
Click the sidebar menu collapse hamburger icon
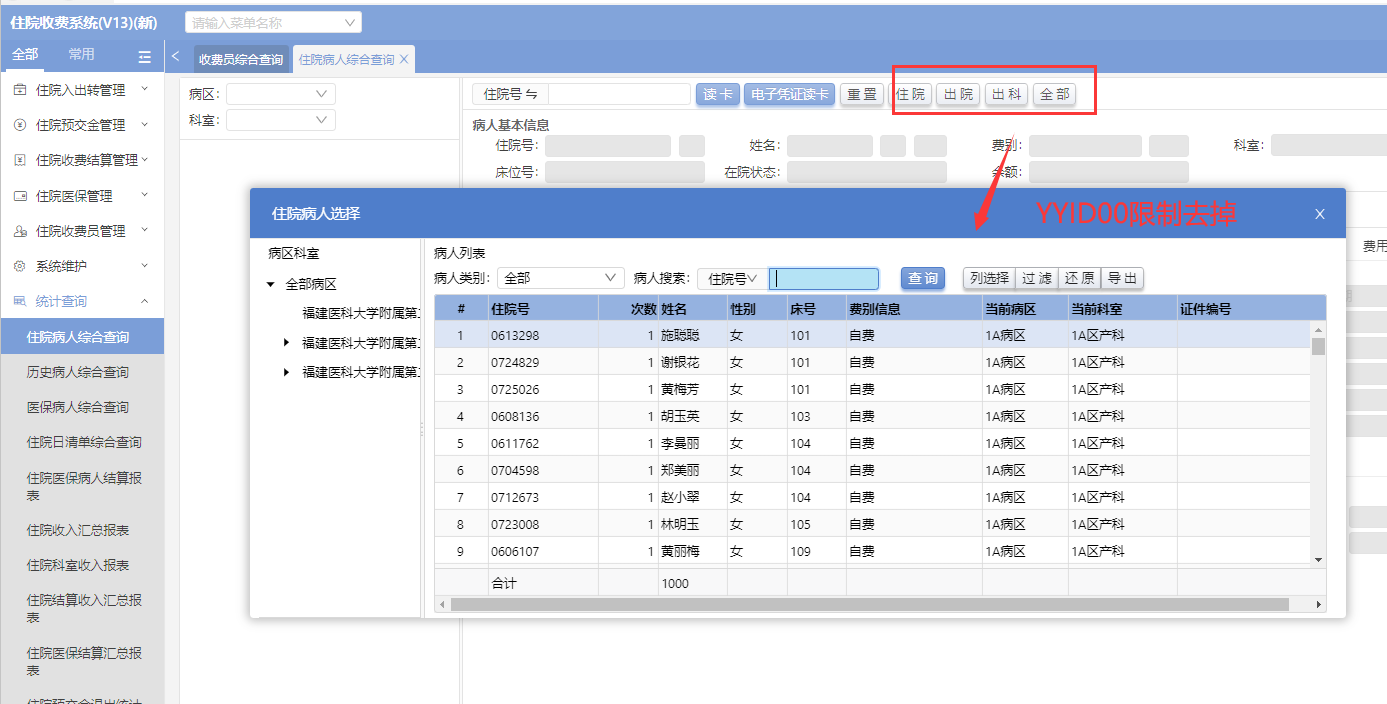[x=145, y=56]
